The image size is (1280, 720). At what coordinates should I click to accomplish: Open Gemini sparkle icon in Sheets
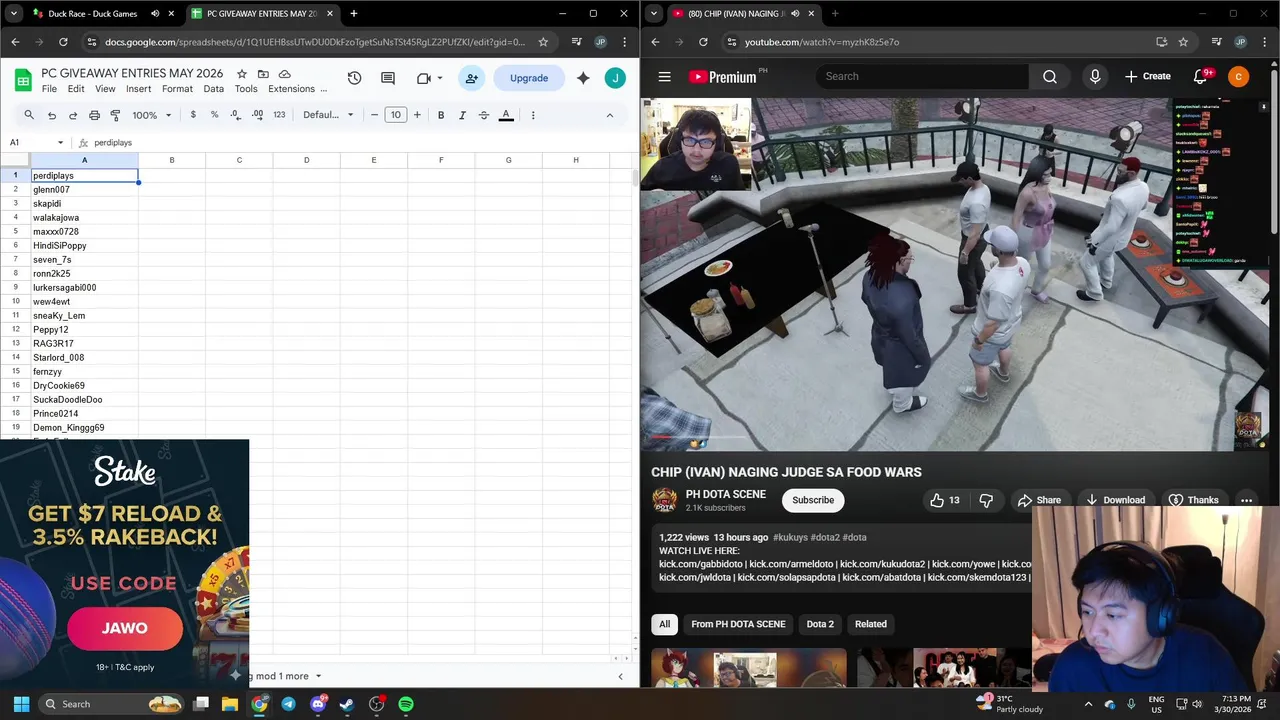coord(583,78)
